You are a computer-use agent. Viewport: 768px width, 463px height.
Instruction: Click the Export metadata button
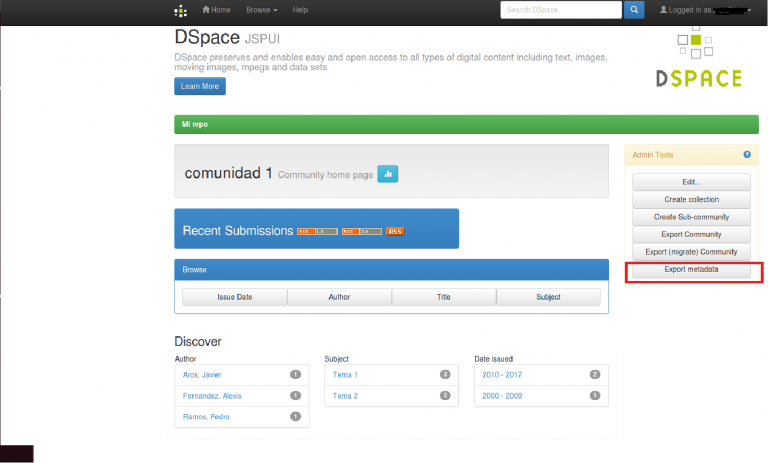[691, 270]
